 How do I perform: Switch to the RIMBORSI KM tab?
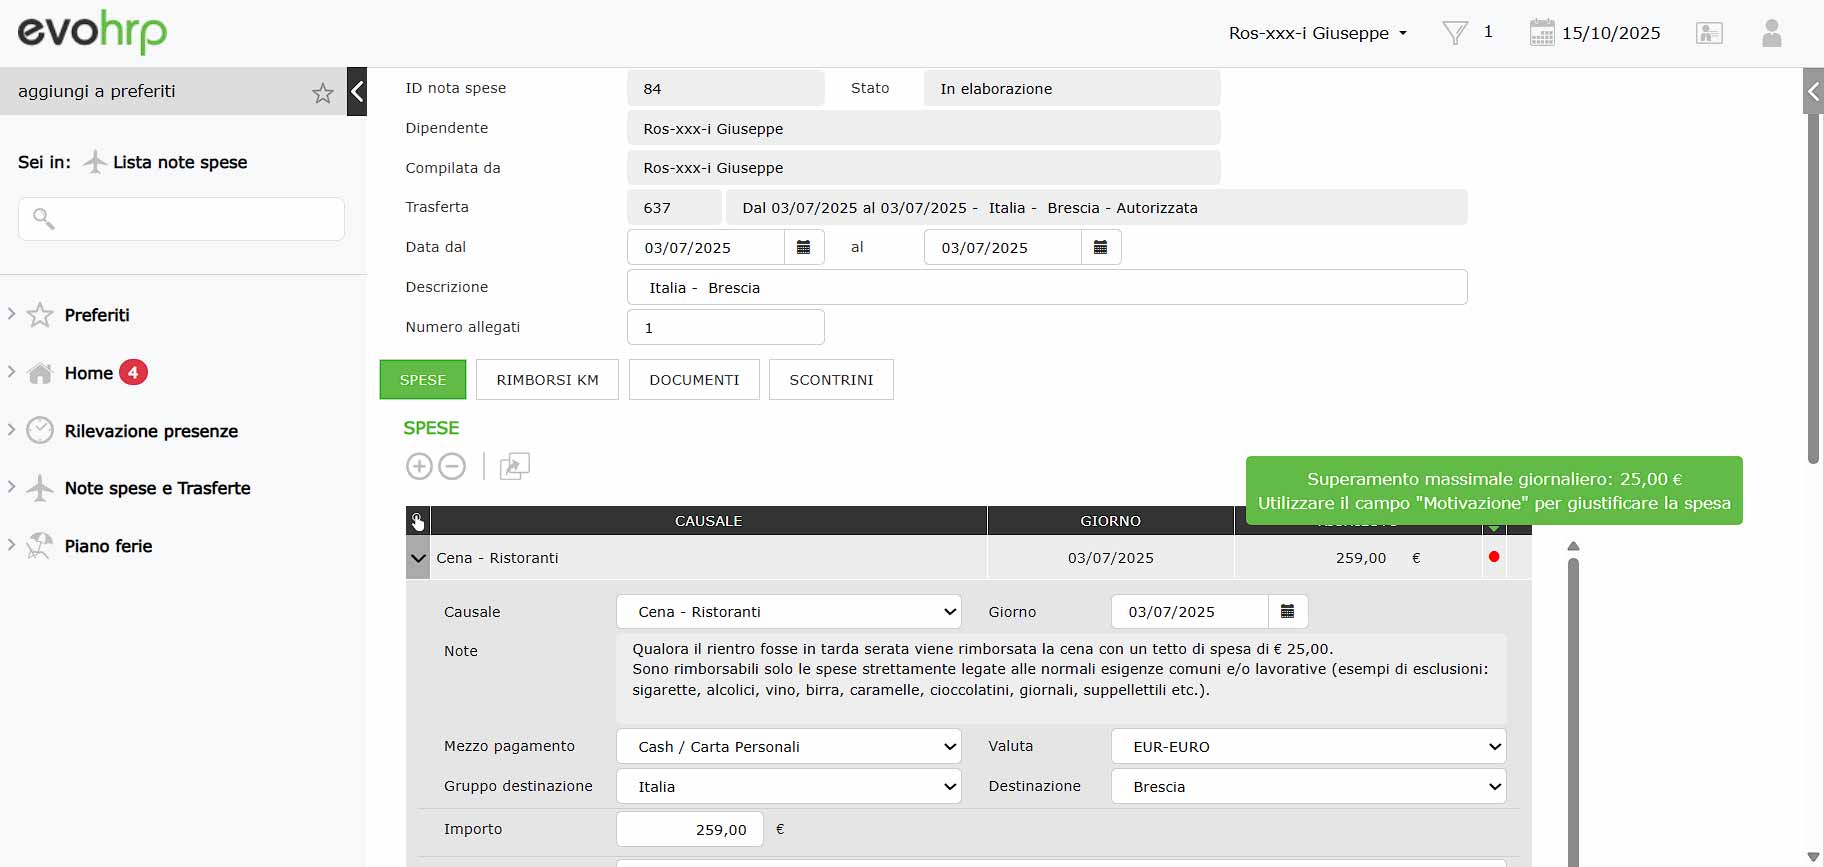(x=547, y=380)
